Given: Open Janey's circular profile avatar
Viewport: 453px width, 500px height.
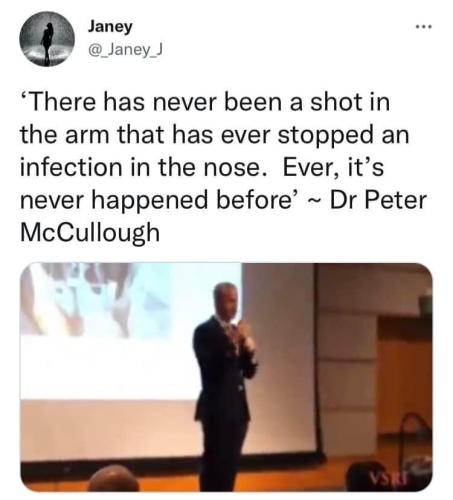Looking at the screenshot, I should point(47,39).
